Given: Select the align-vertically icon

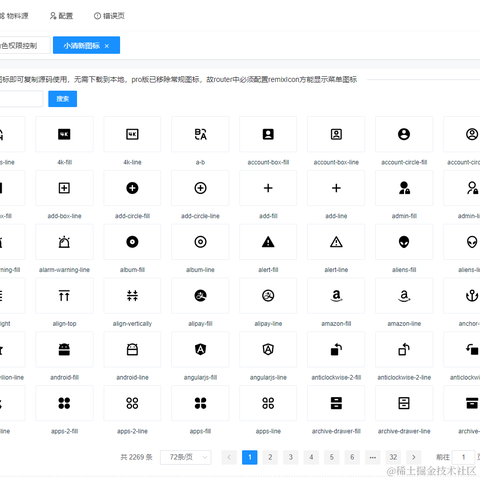Looking at the screenshot, I should pyautogui.click(x=132, y=296).
